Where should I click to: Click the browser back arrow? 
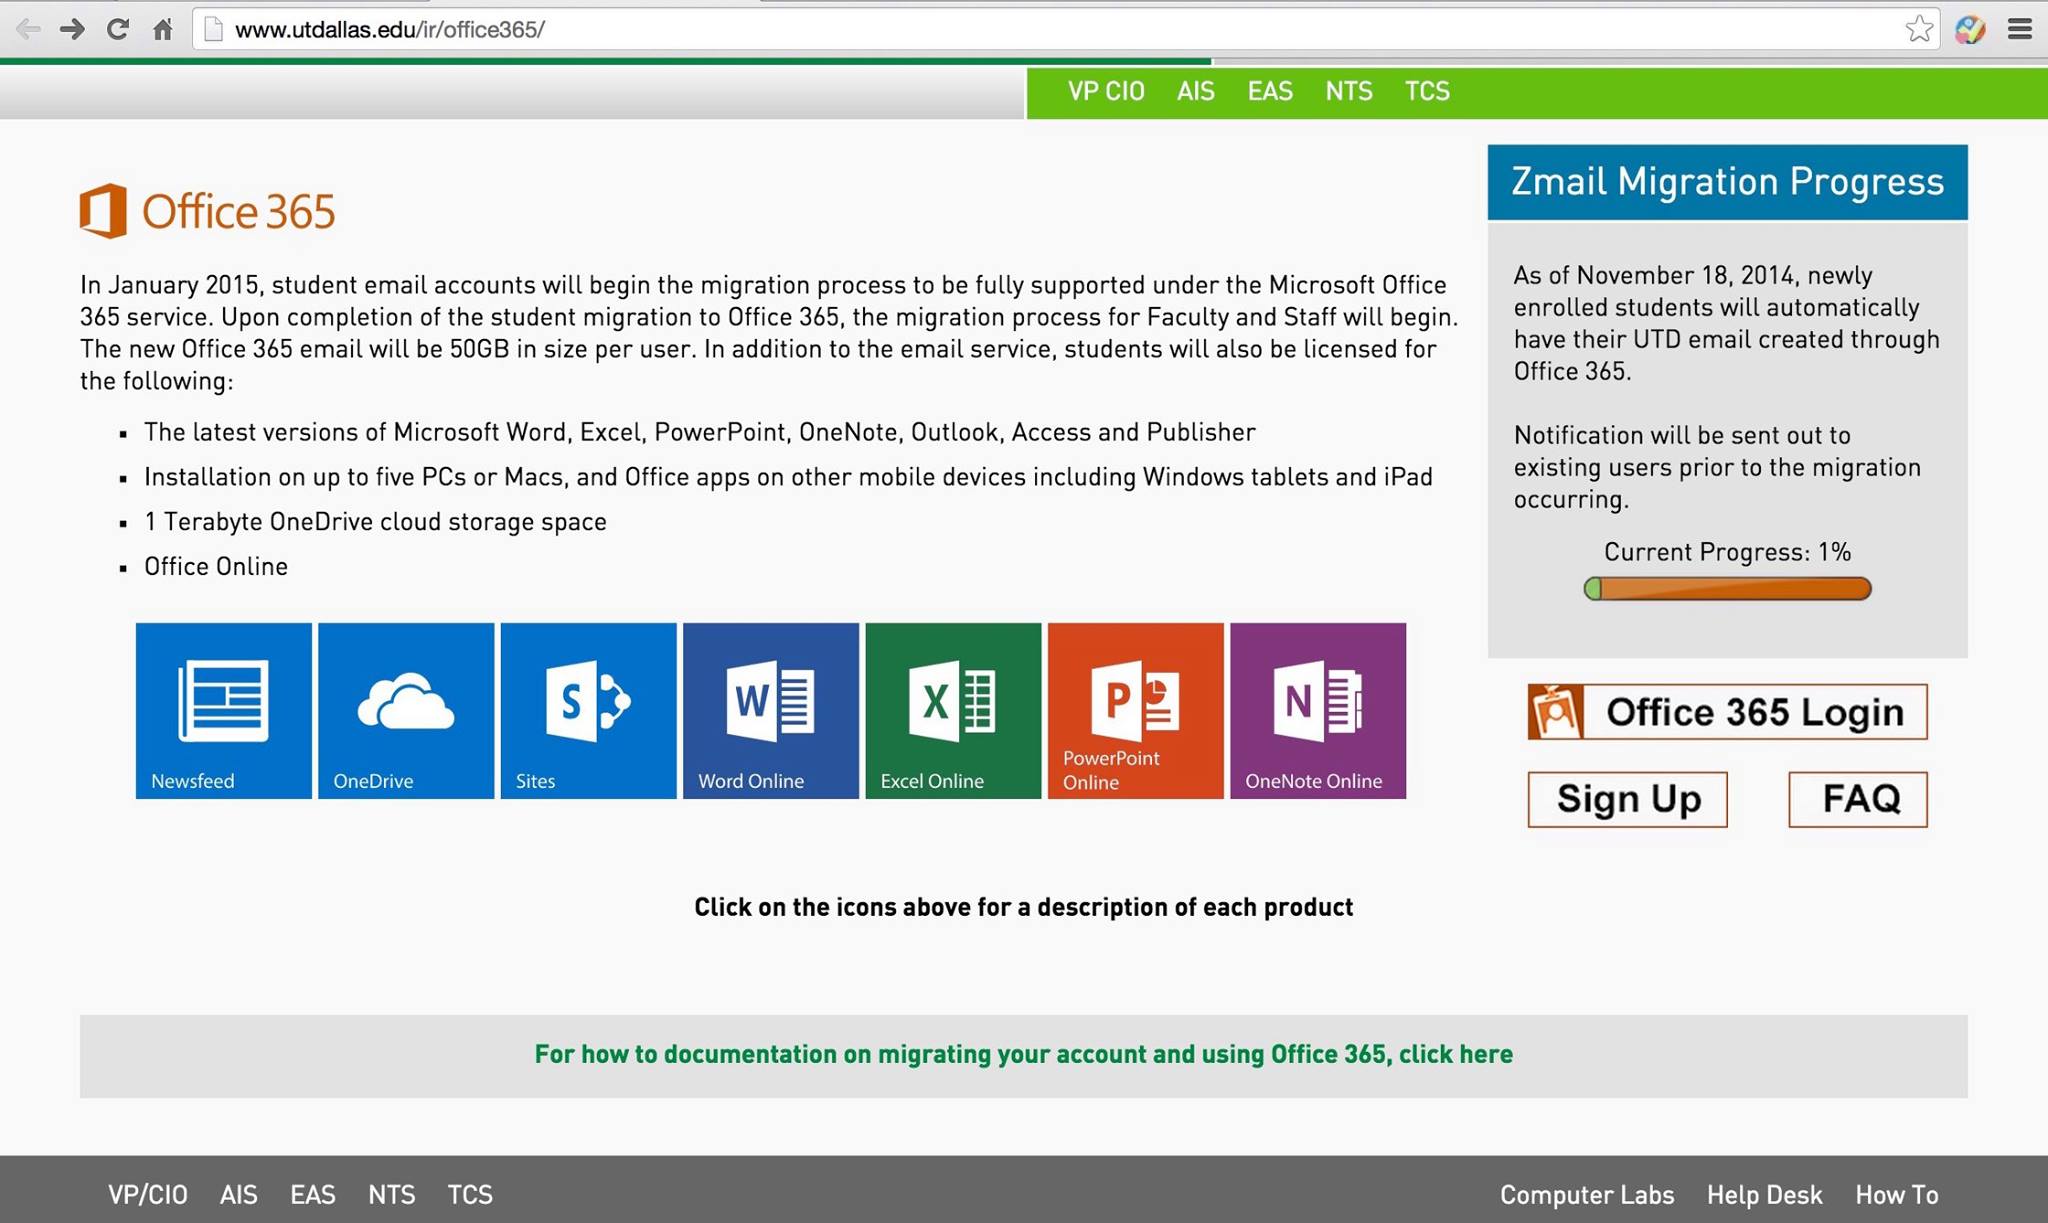click(28, 29)
